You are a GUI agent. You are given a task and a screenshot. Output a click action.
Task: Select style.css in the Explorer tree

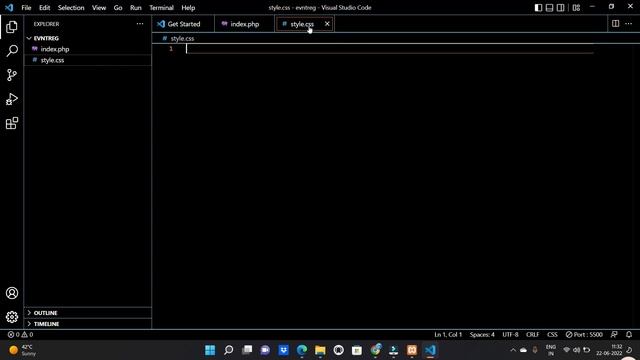(x=88, y=60)
